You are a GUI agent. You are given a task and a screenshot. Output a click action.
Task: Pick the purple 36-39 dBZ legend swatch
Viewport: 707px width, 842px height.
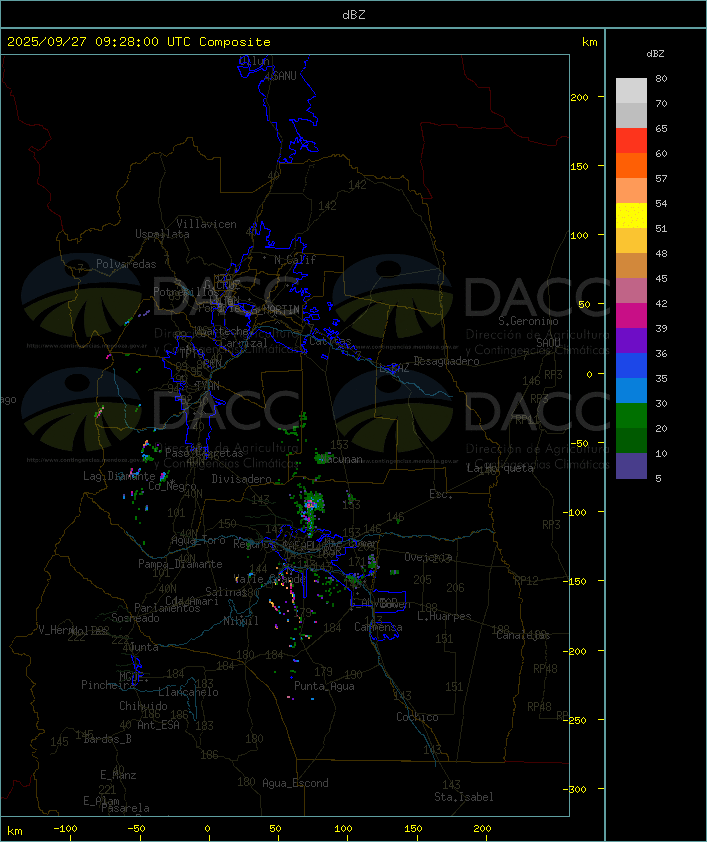[x=631, y=340]
